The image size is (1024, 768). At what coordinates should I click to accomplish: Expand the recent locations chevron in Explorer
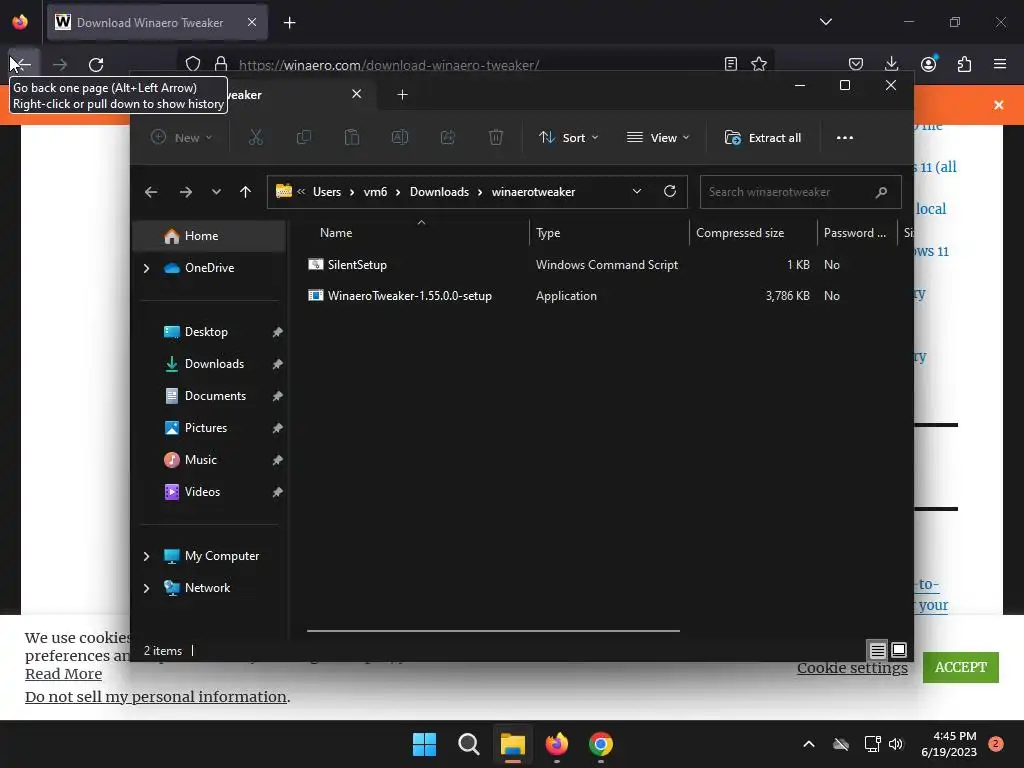[216, 192]
